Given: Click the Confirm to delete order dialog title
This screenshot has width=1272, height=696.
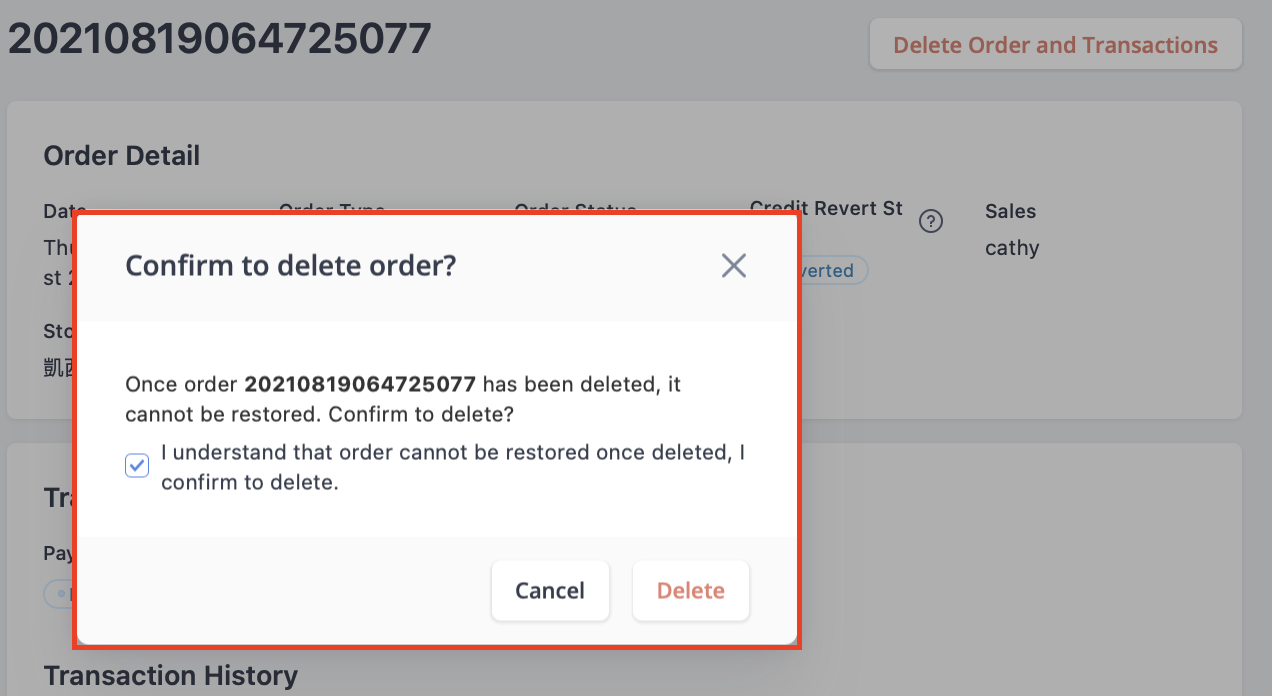Looking at the screenshot, I should click(290, 265).
